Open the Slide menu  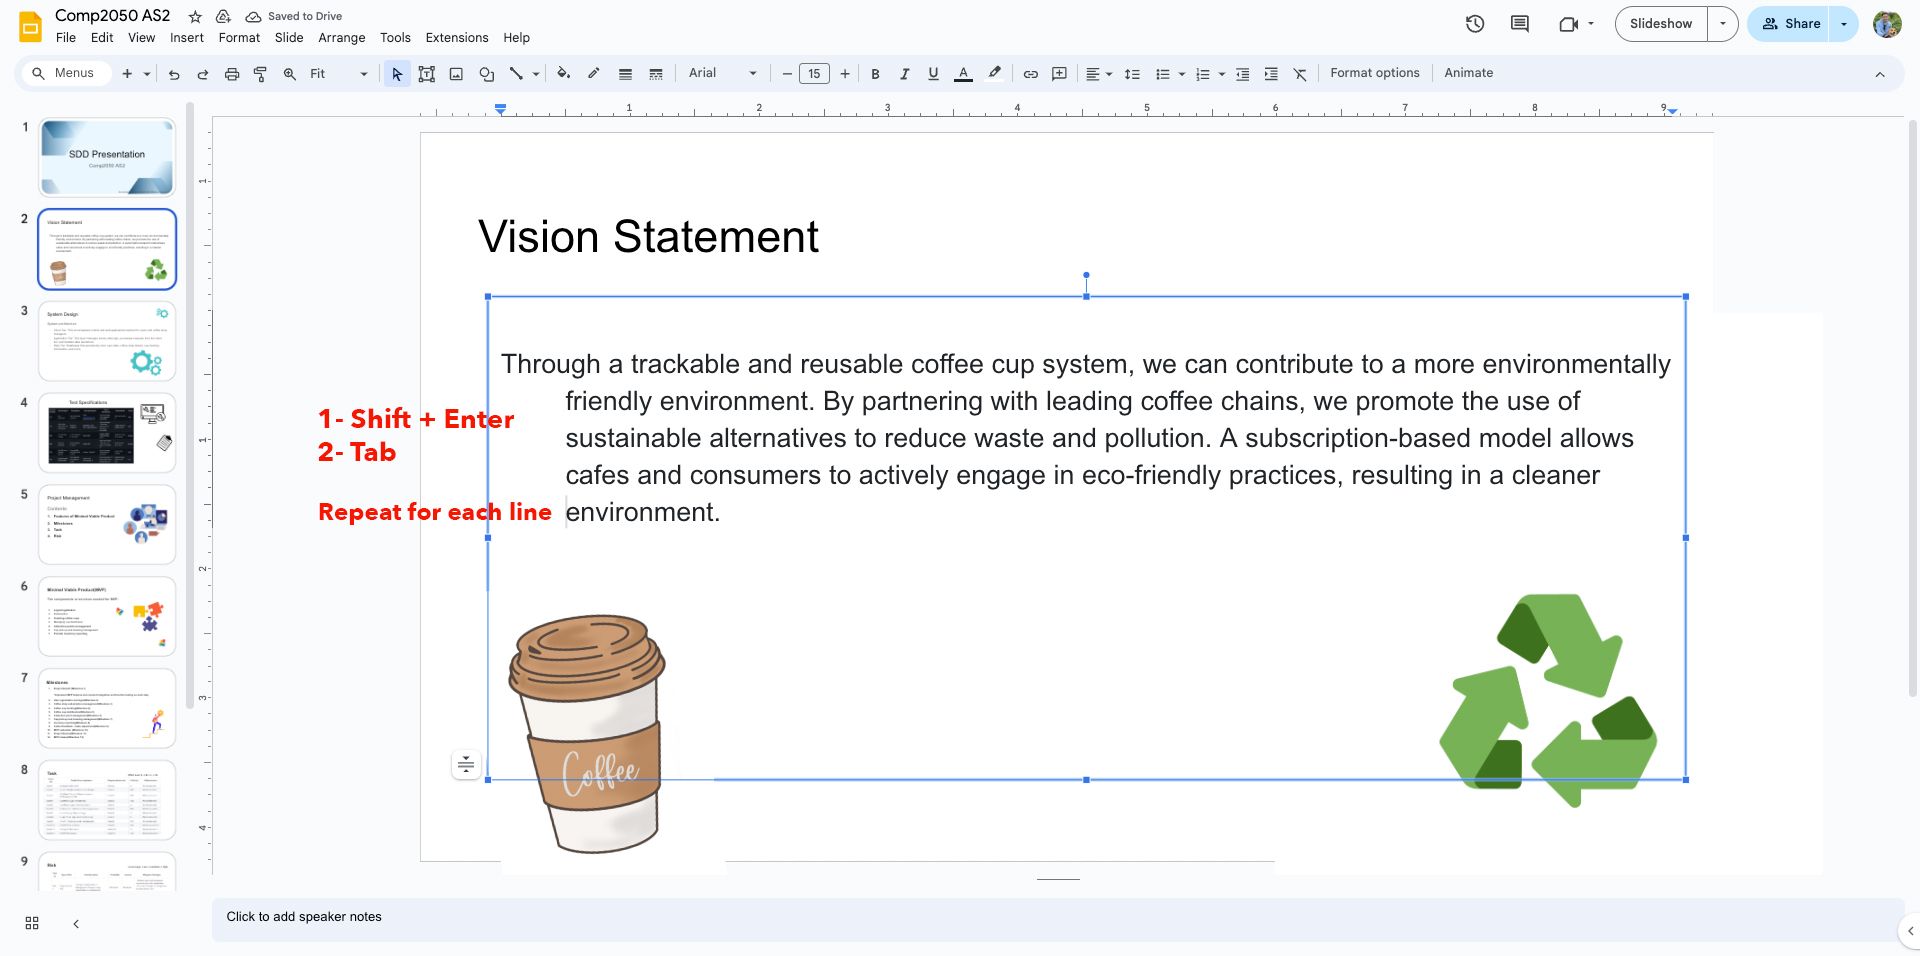[289, 38]
